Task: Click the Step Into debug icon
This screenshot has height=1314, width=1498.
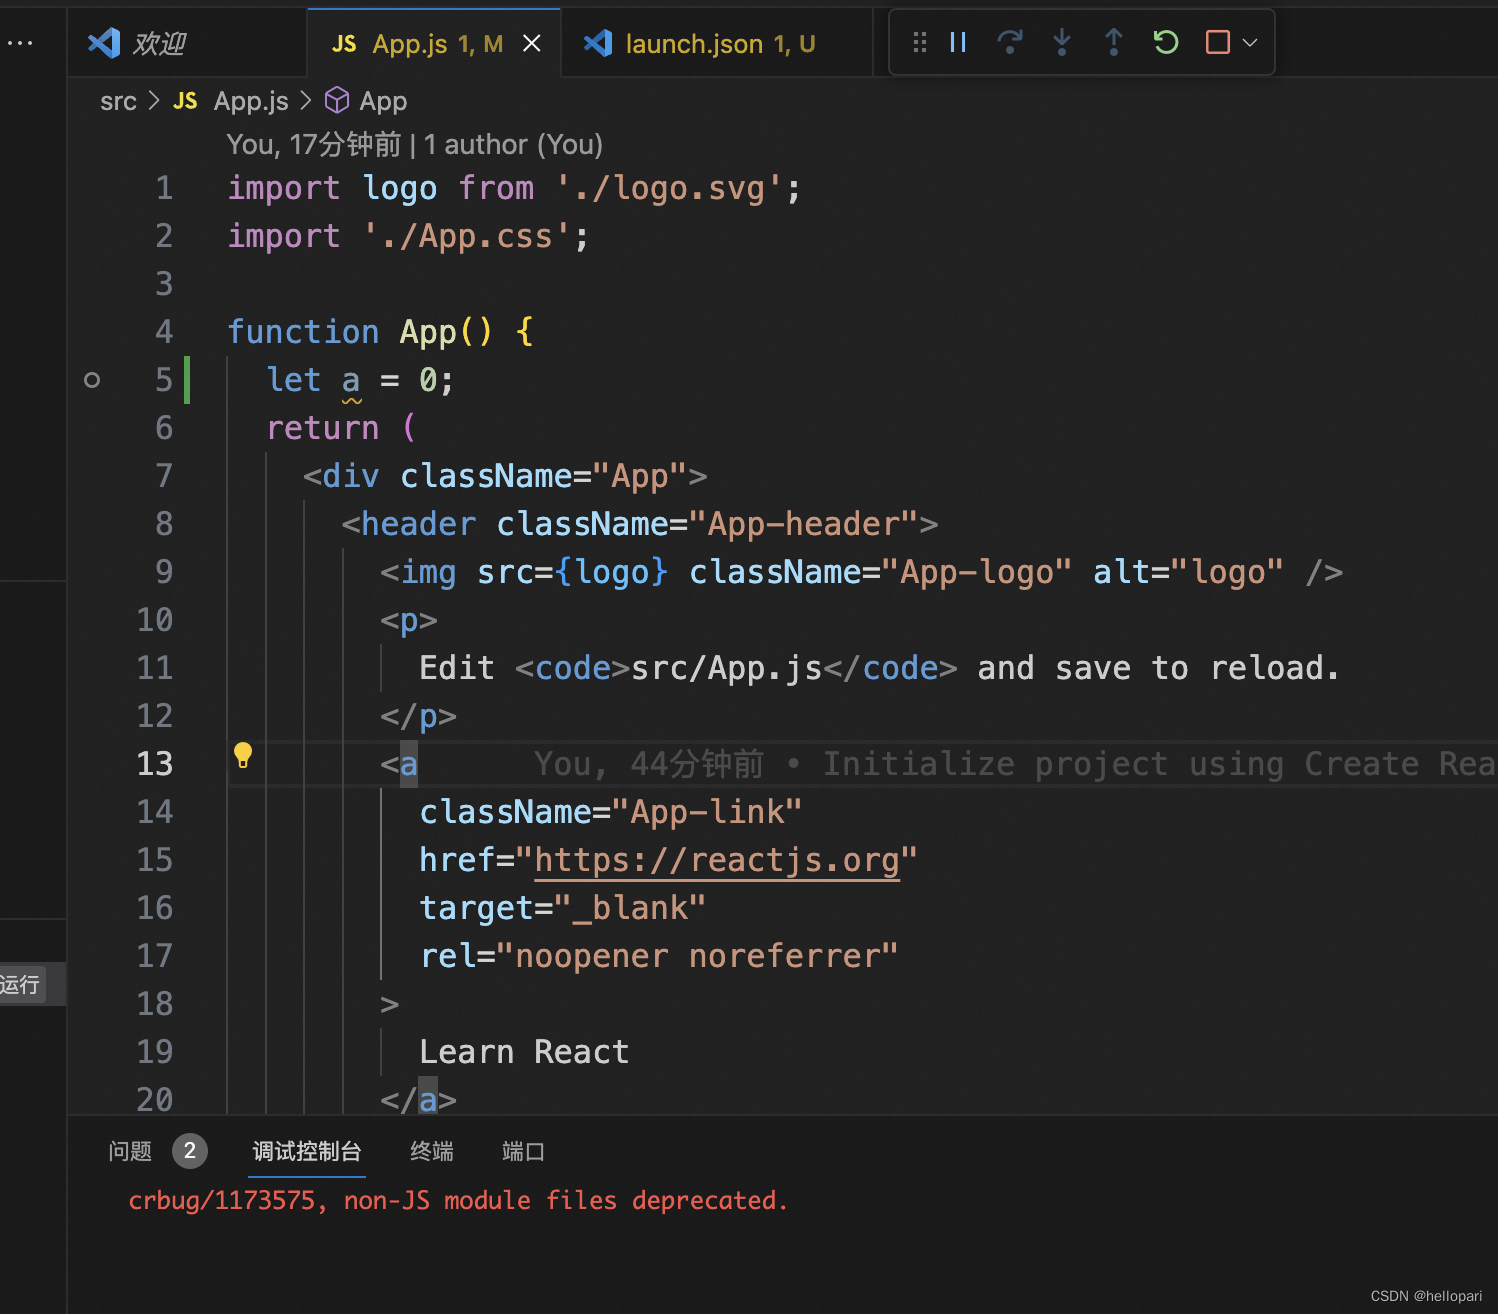Action: 1062,42
